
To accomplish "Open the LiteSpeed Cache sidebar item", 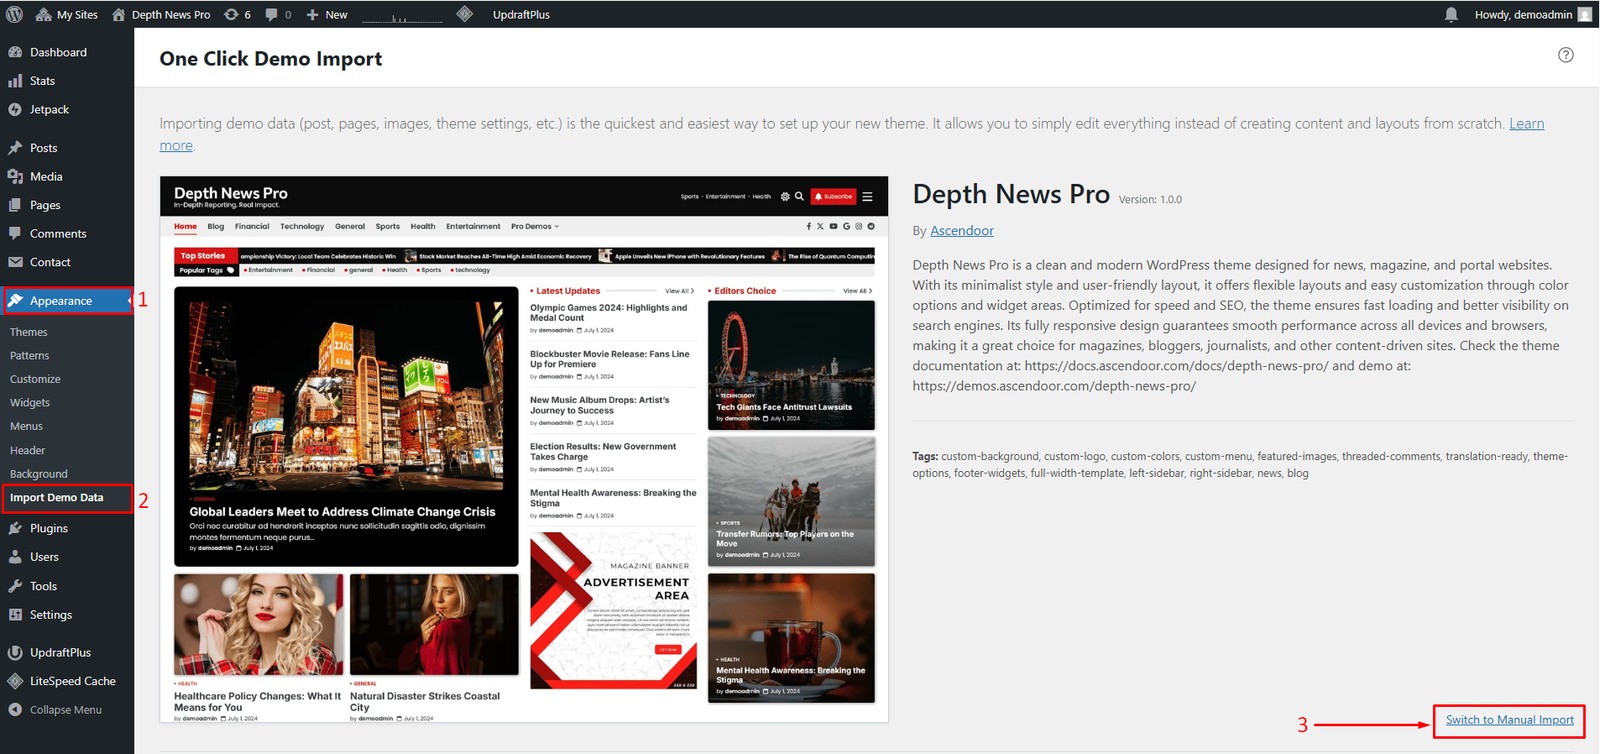I will point(72,681).
